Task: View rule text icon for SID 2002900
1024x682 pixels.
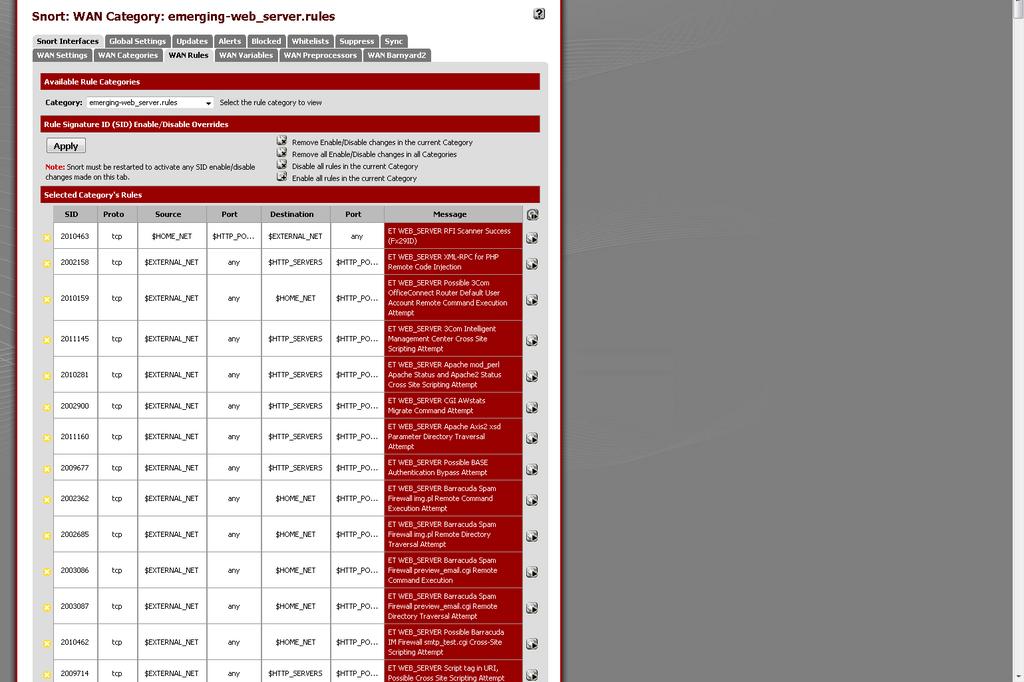Action: pyautogui.click(x=532, y=408)
